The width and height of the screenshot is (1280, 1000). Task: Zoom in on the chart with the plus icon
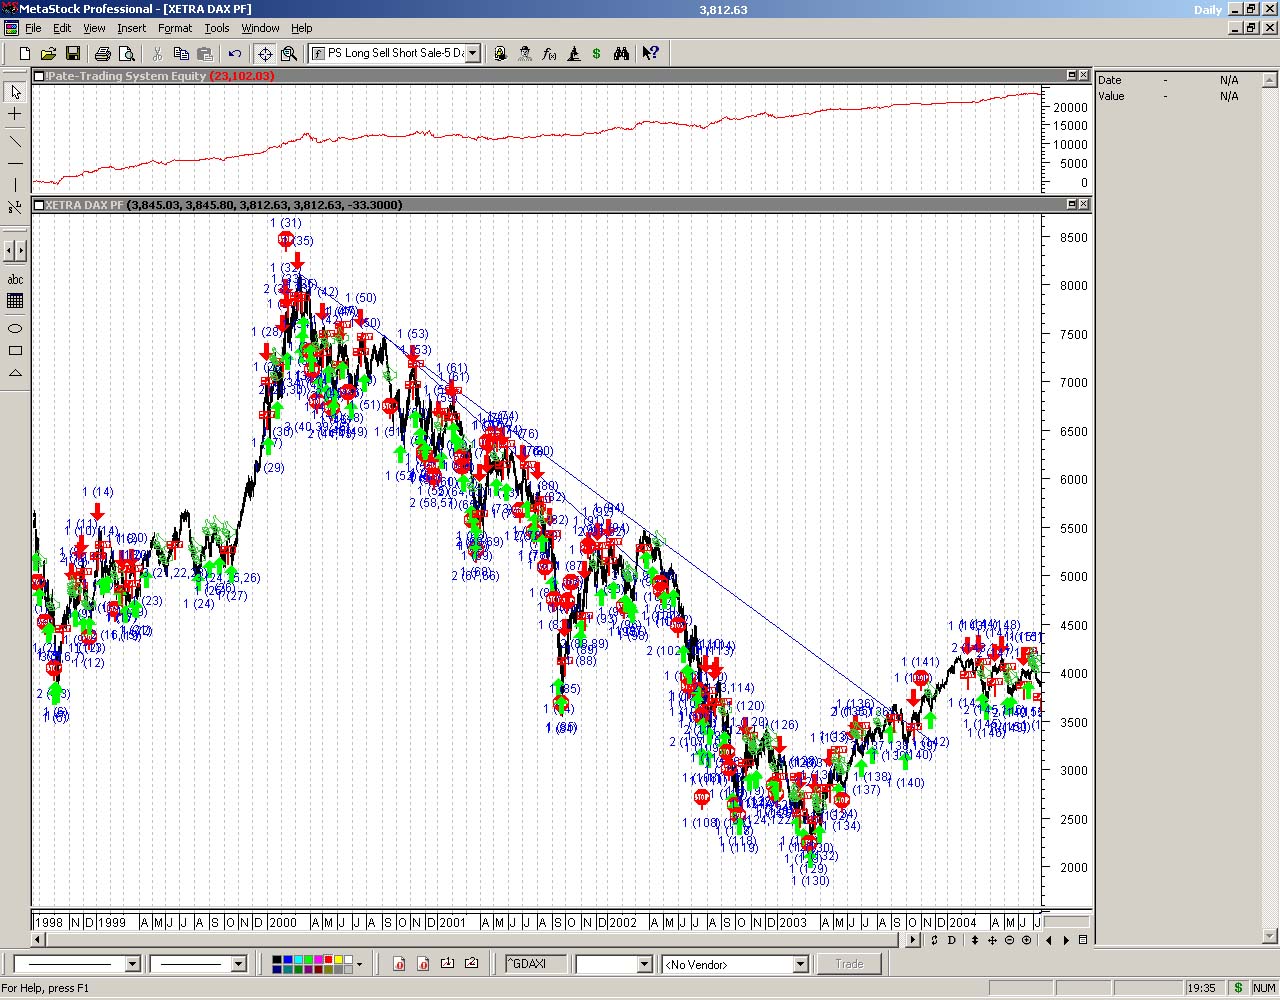coord(1026,940)
